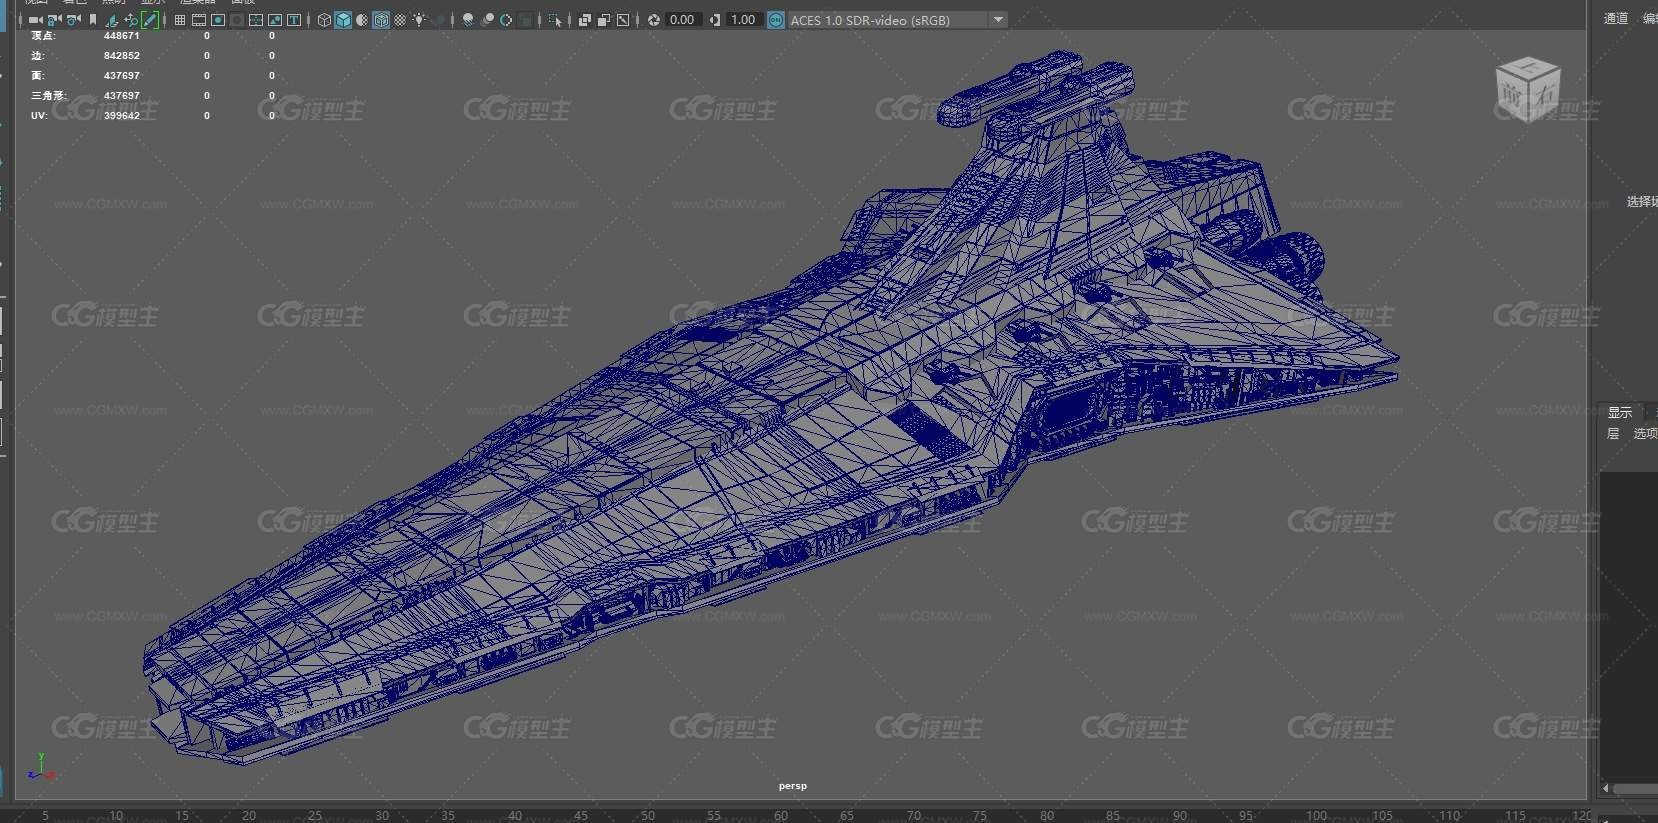Toggle the Safe Title icon
The height and width of the screenshot is (823, 1658).
pyautogui.click(x=294, y=20)
